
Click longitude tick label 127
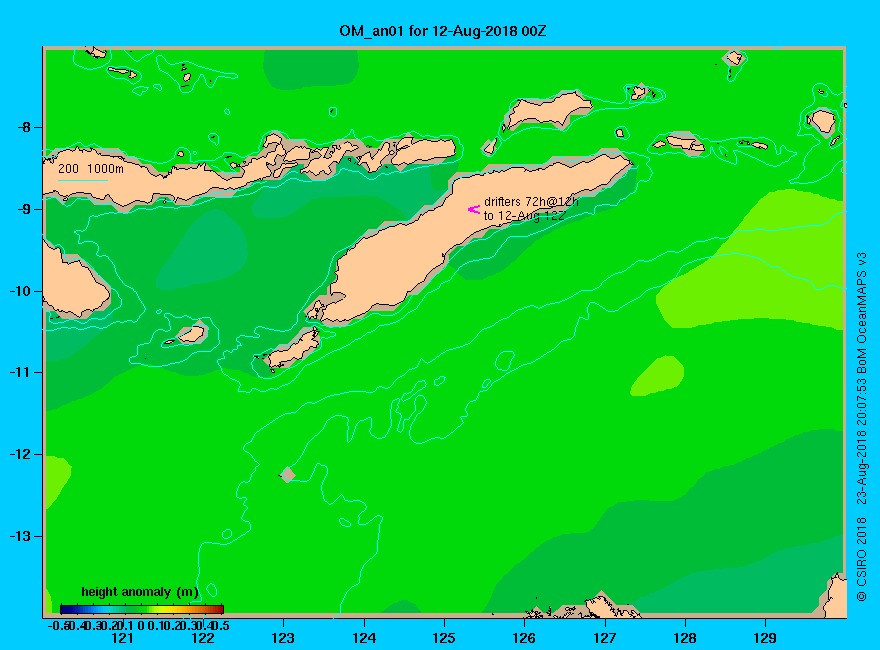604,638
